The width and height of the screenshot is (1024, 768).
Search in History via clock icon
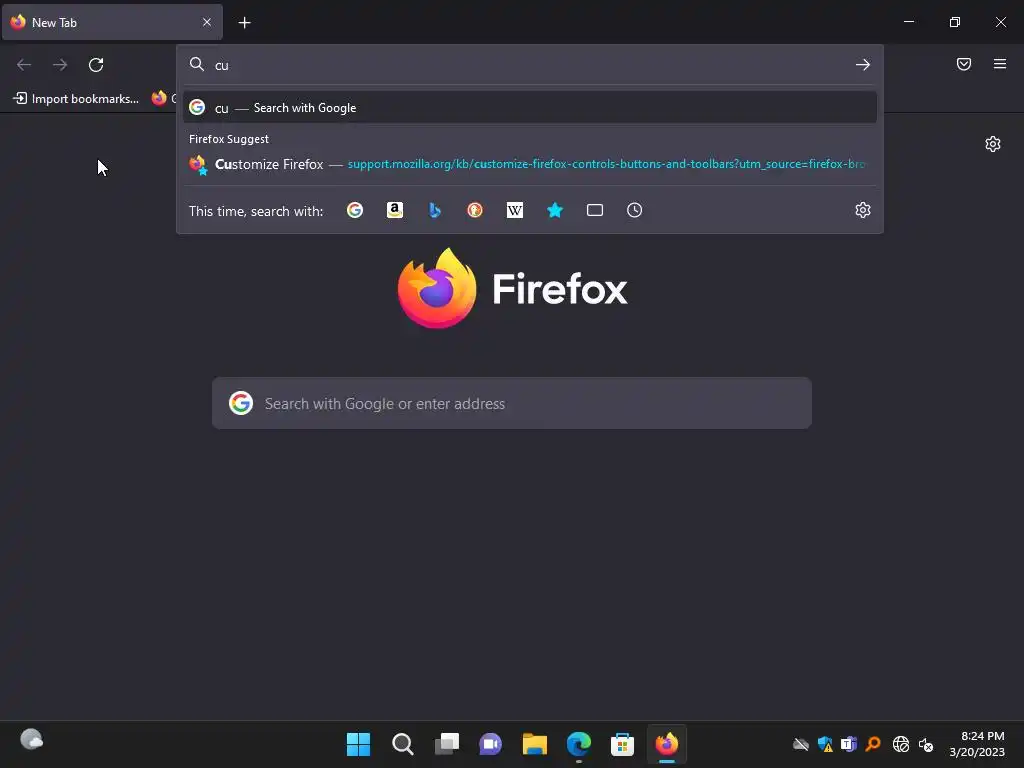(635, 210)
